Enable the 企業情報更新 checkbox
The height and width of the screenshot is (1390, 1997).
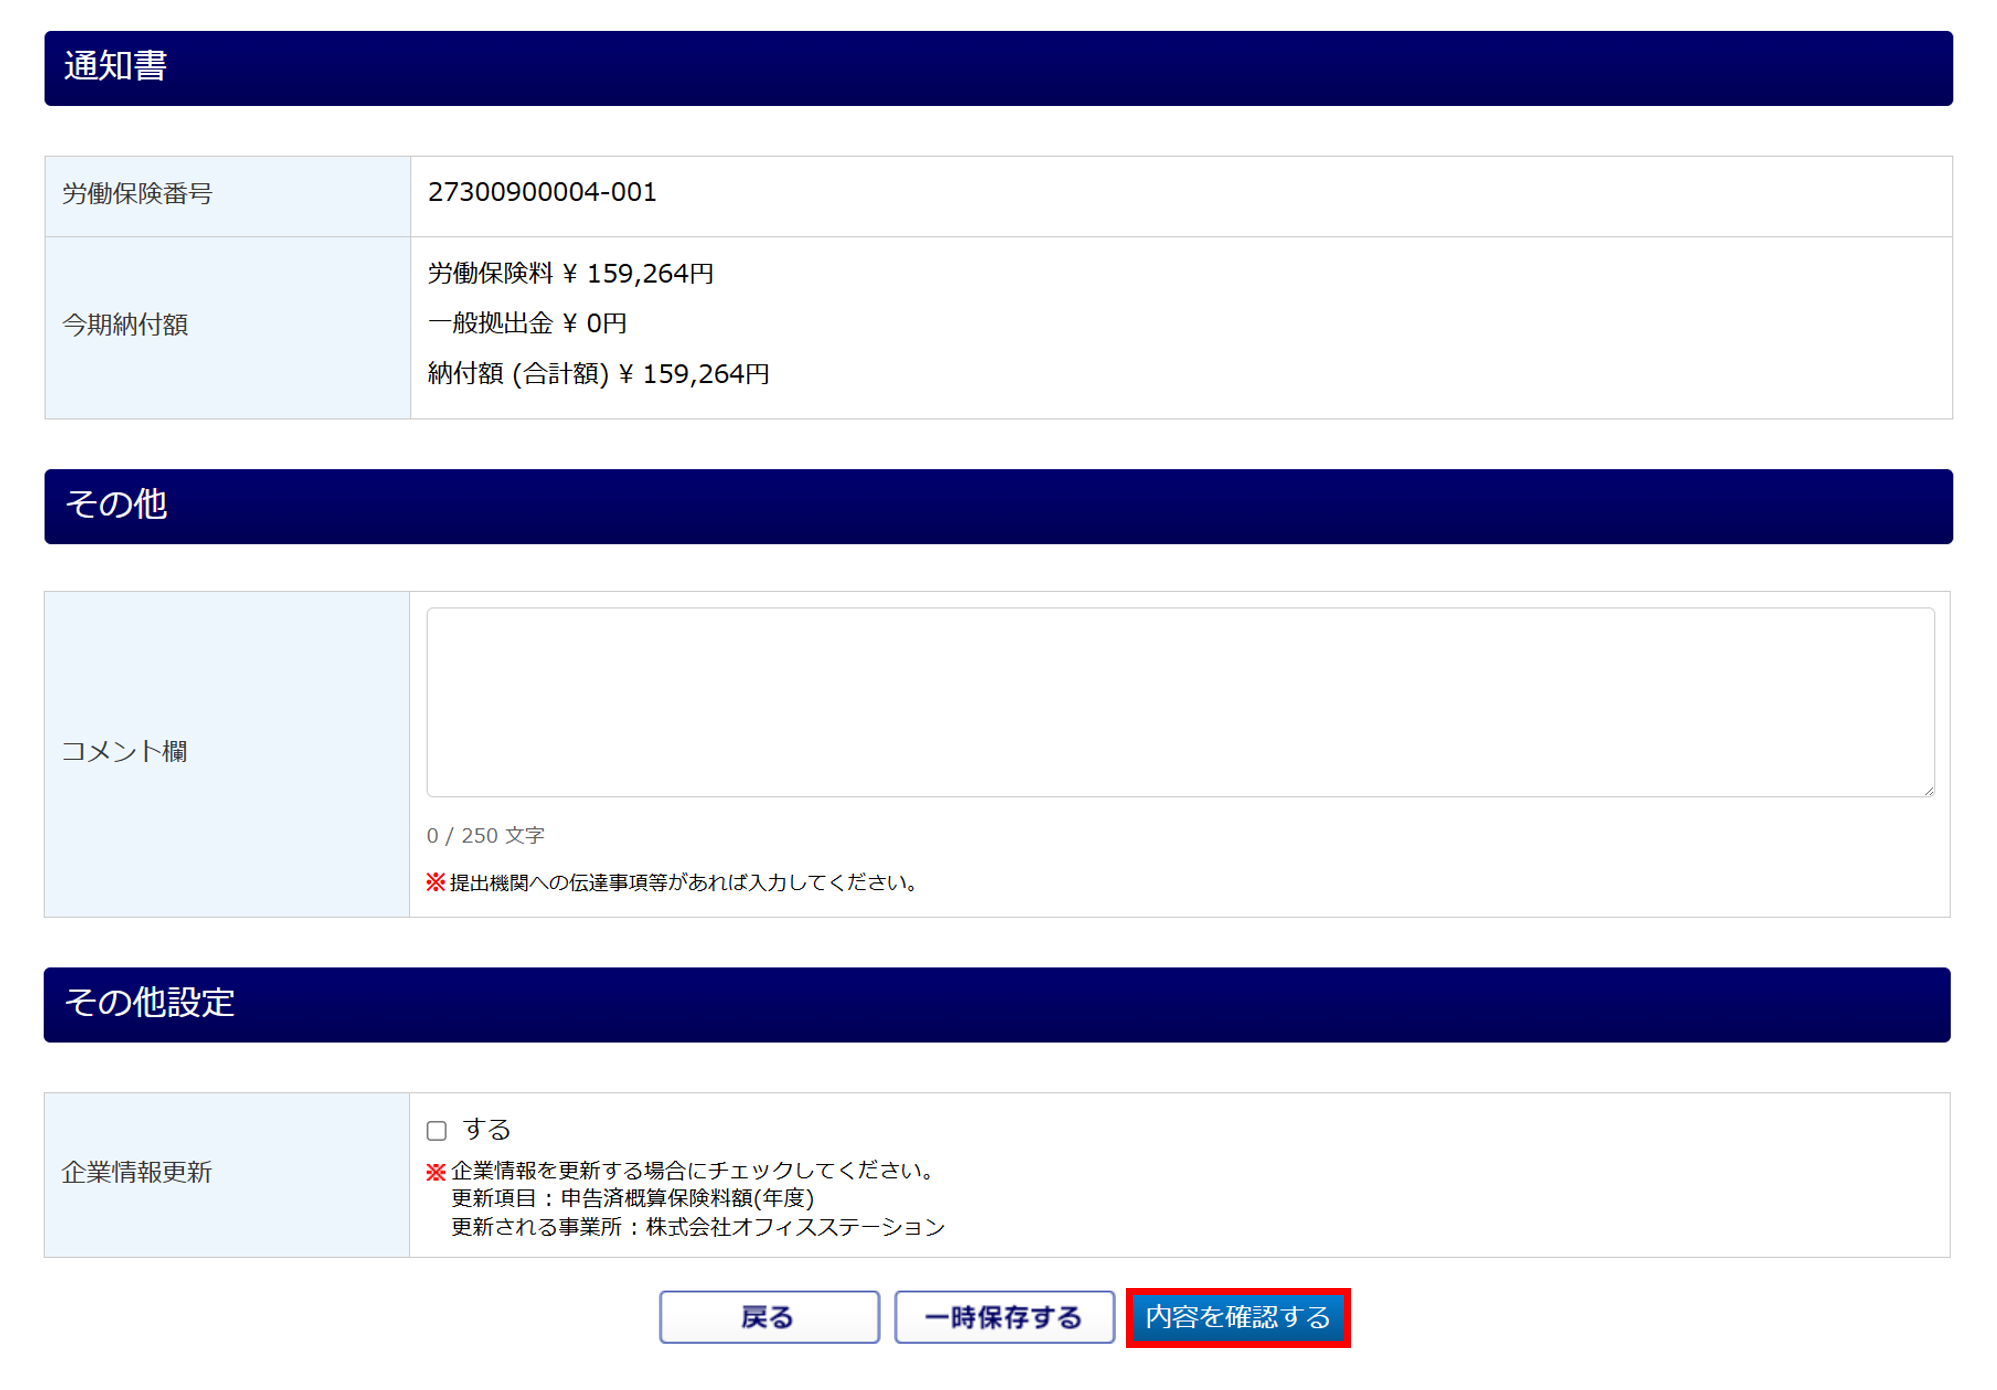pyautogui.click(x=437, y=1131)
